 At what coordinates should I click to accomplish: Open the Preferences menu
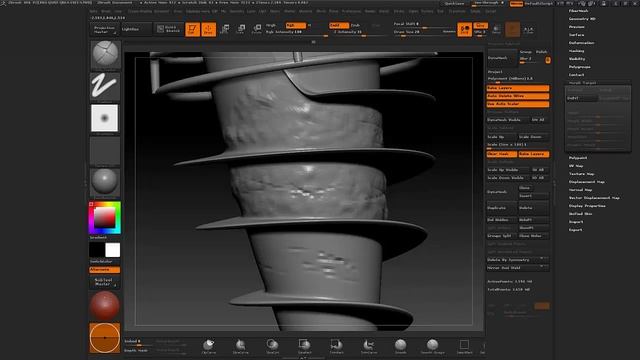(351, 11)
